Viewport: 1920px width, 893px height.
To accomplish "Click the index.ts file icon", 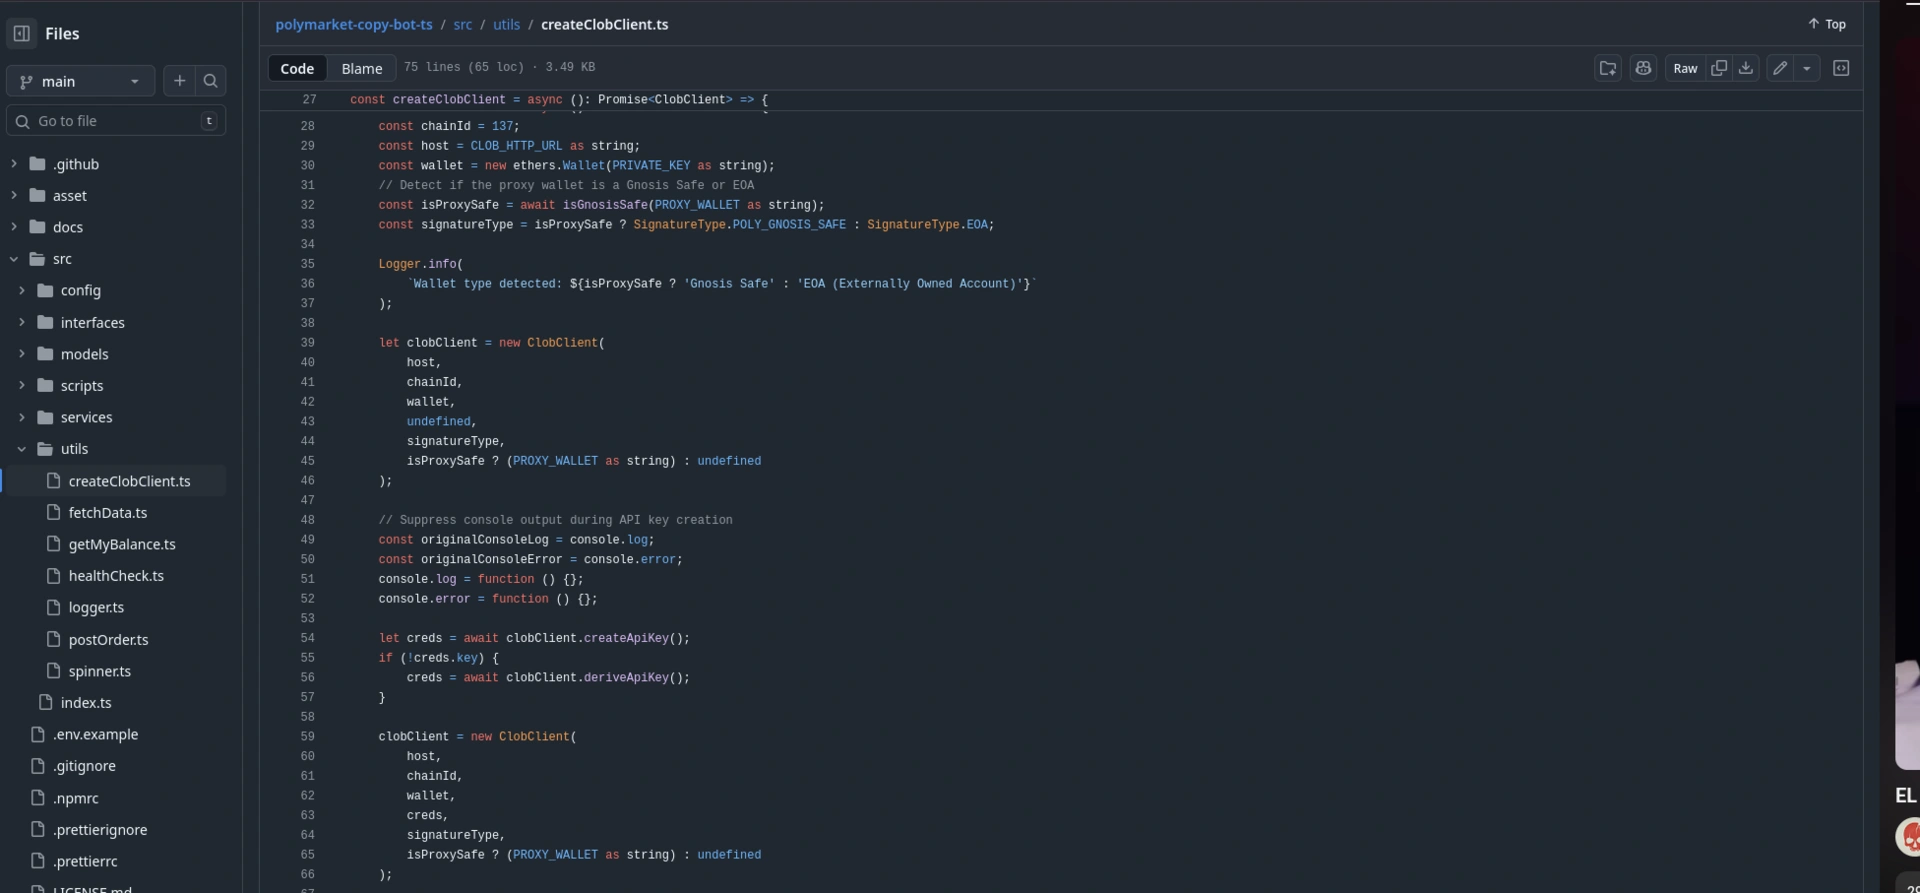I will [x=45, y=702].
